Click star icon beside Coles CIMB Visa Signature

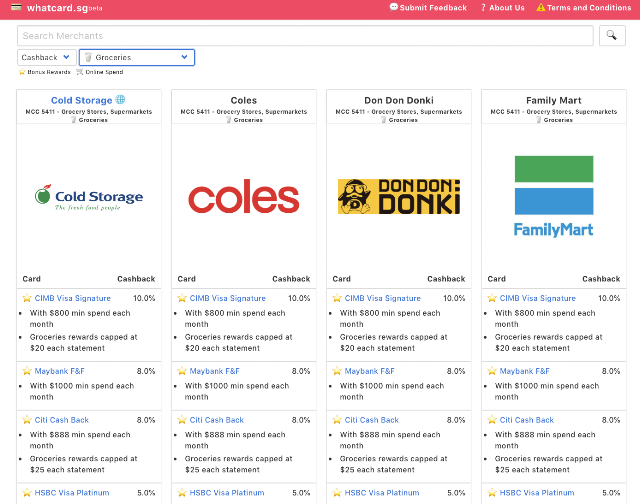click(x=182, y=298)
